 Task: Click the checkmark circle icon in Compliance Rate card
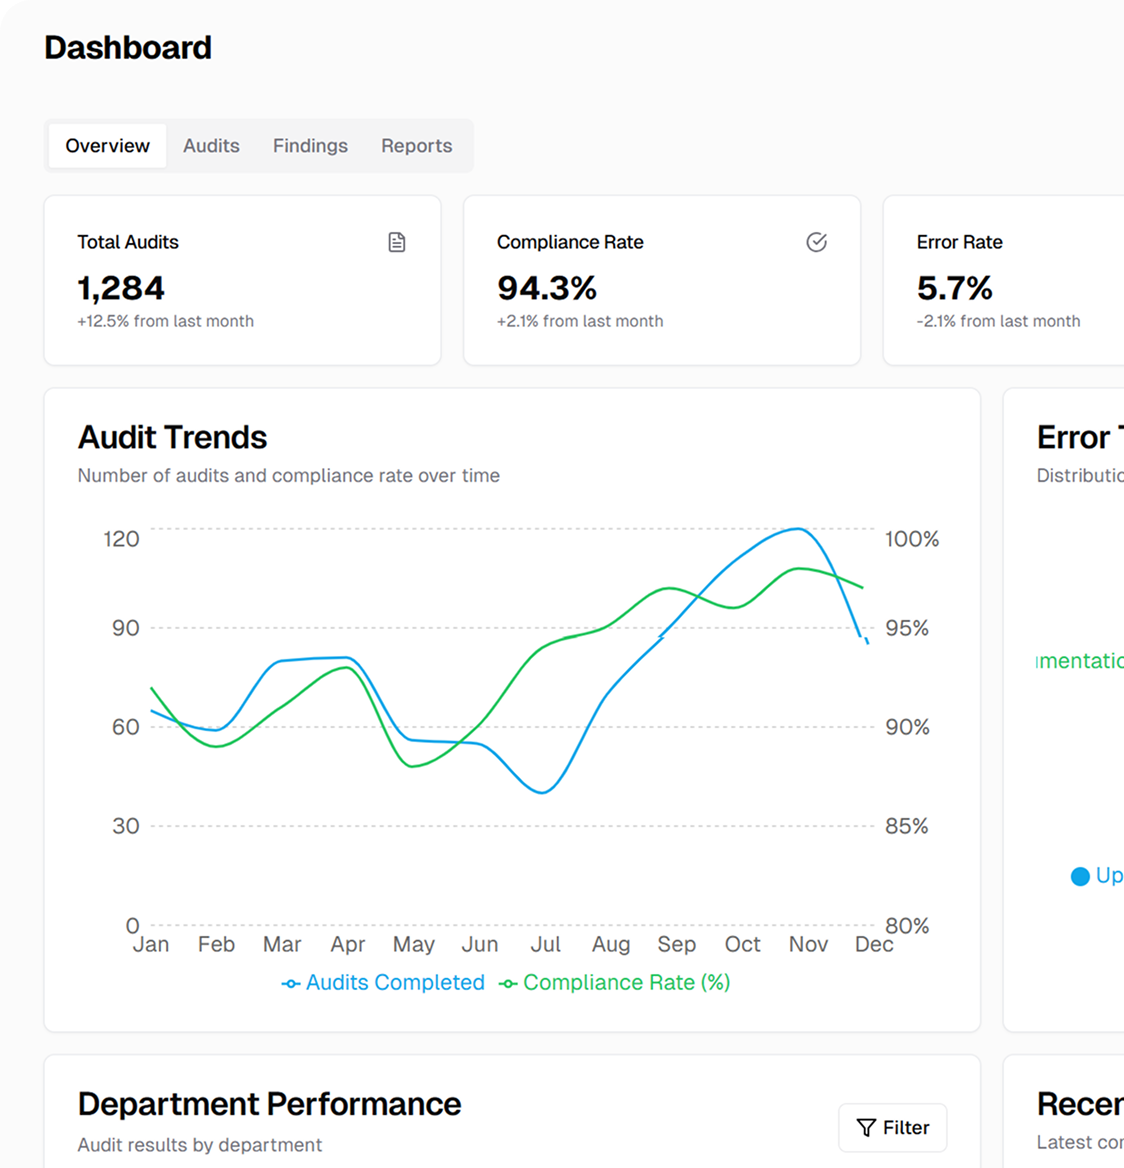click(x=816, y=242)
